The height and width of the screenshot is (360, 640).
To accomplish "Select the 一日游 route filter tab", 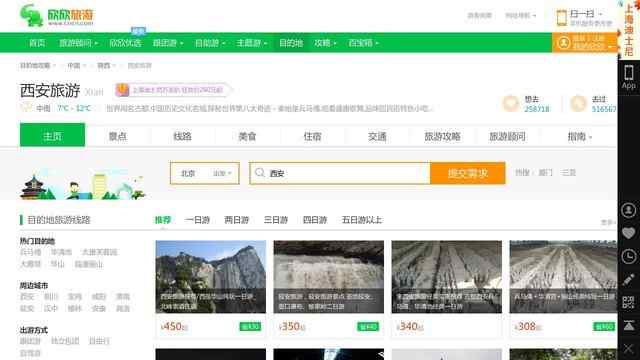I will [198, 220].
